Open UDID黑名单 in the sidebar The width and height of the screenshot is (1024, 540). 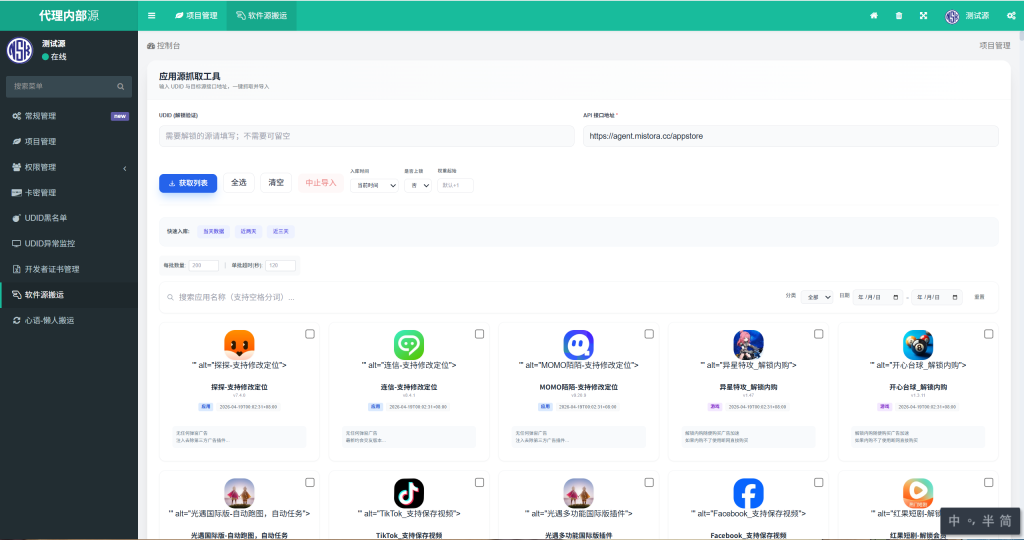69,218
